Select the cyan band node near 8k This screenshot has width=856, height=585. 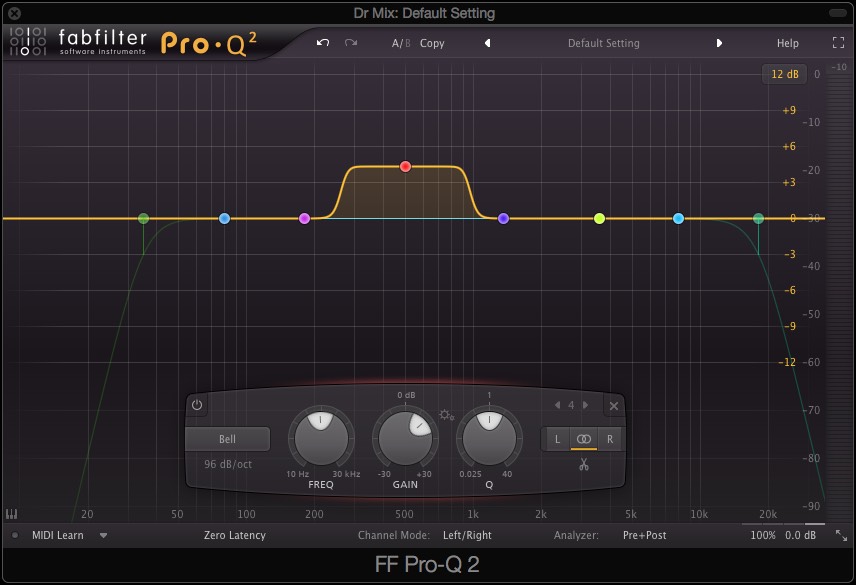point(679,219)
